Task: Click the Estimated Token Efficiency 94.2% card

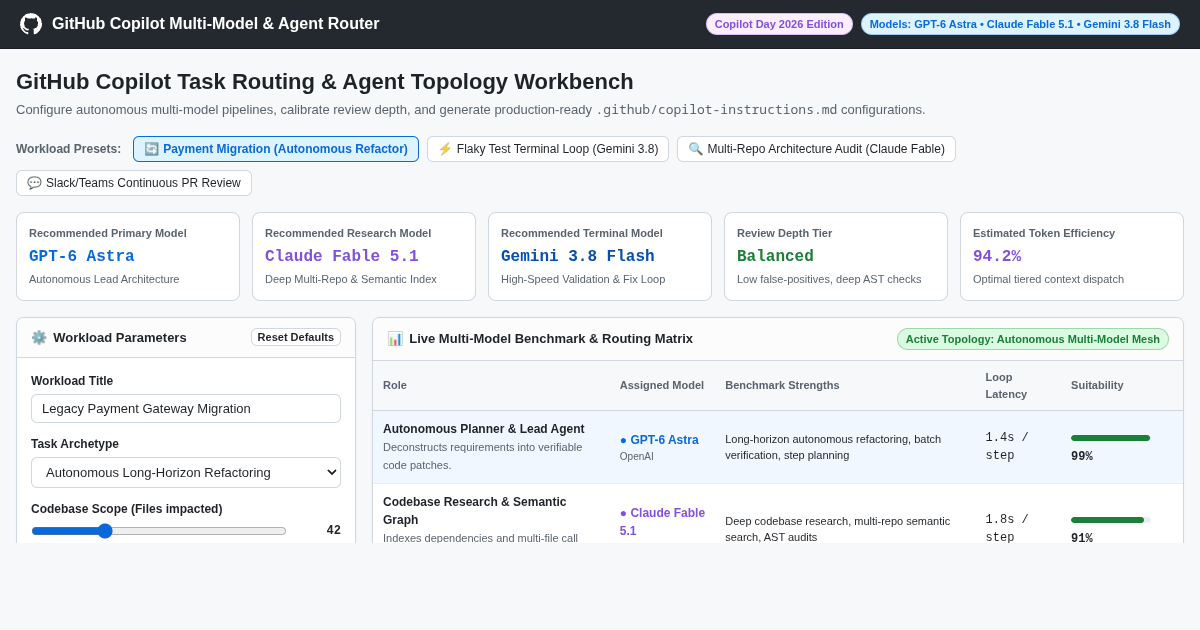Action: click(x=1072, y=256)
